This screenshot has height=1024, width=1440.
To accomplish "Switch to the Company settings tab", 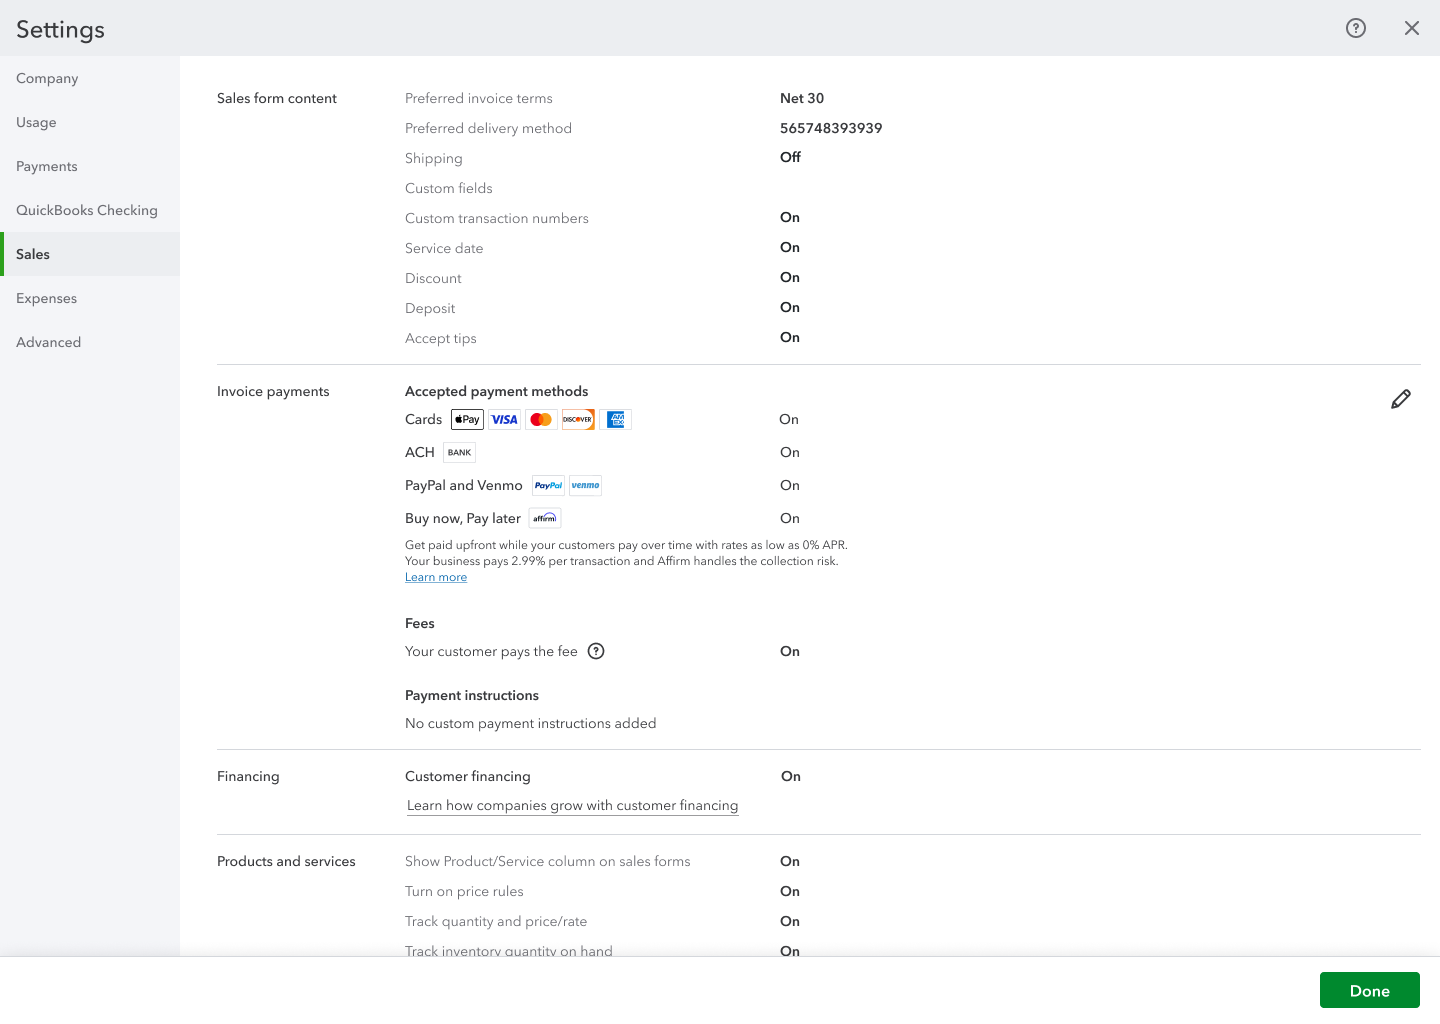I will click(47, 78).
